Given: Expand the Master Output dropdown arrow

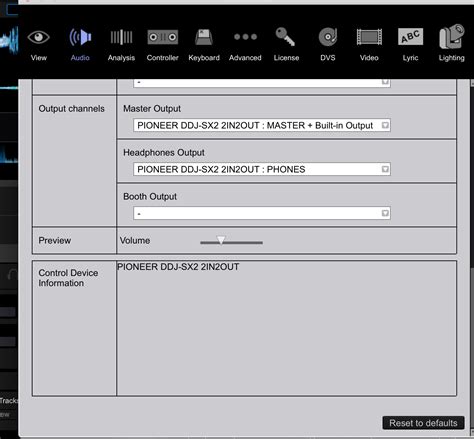Looking at the screenshot, I should (x=385, y=125).
